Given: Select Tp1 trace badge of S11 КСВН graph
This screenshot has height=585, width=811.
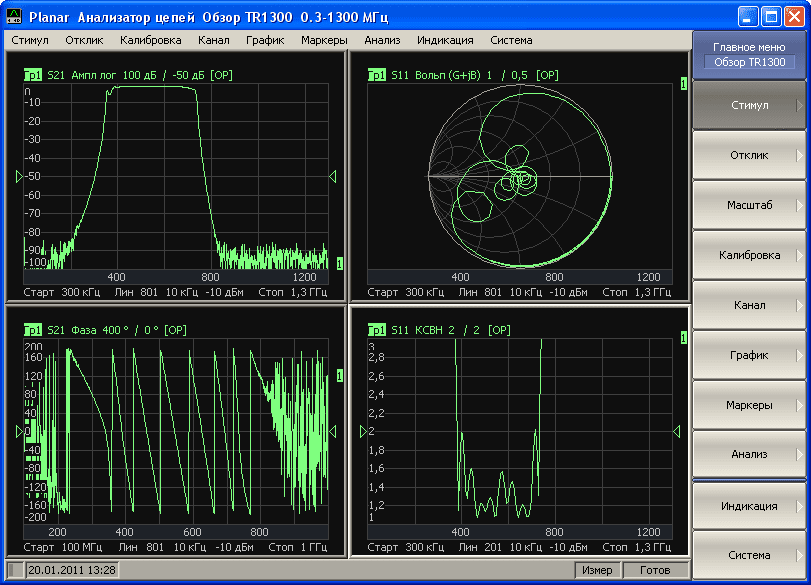Looking at the screenshot, I should [x=377, y=330].
